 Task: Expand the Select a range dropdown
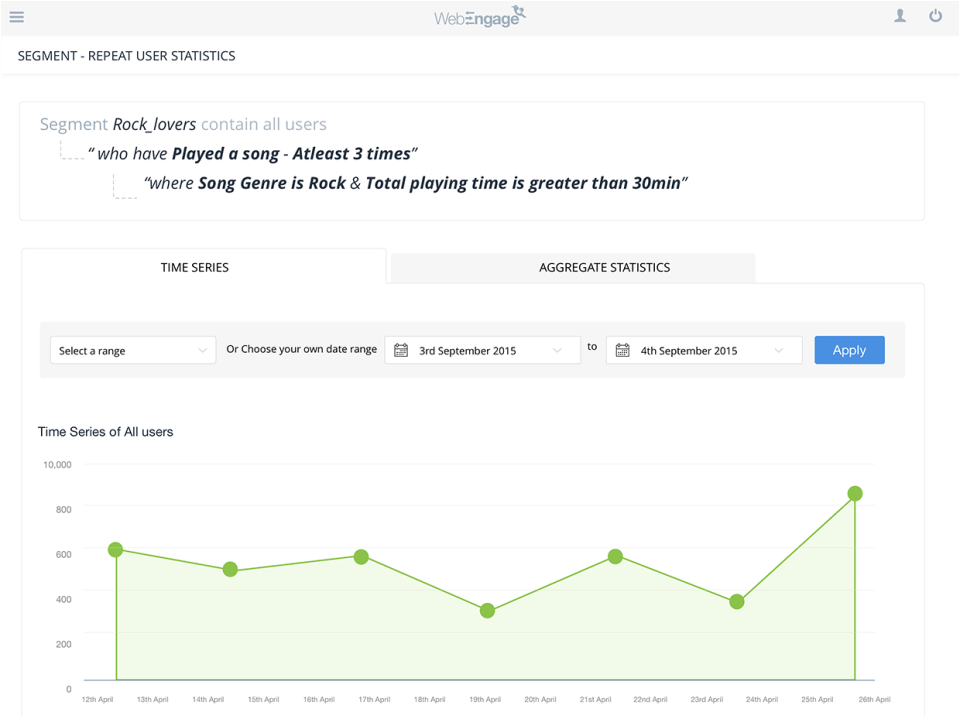pos(133,350)
